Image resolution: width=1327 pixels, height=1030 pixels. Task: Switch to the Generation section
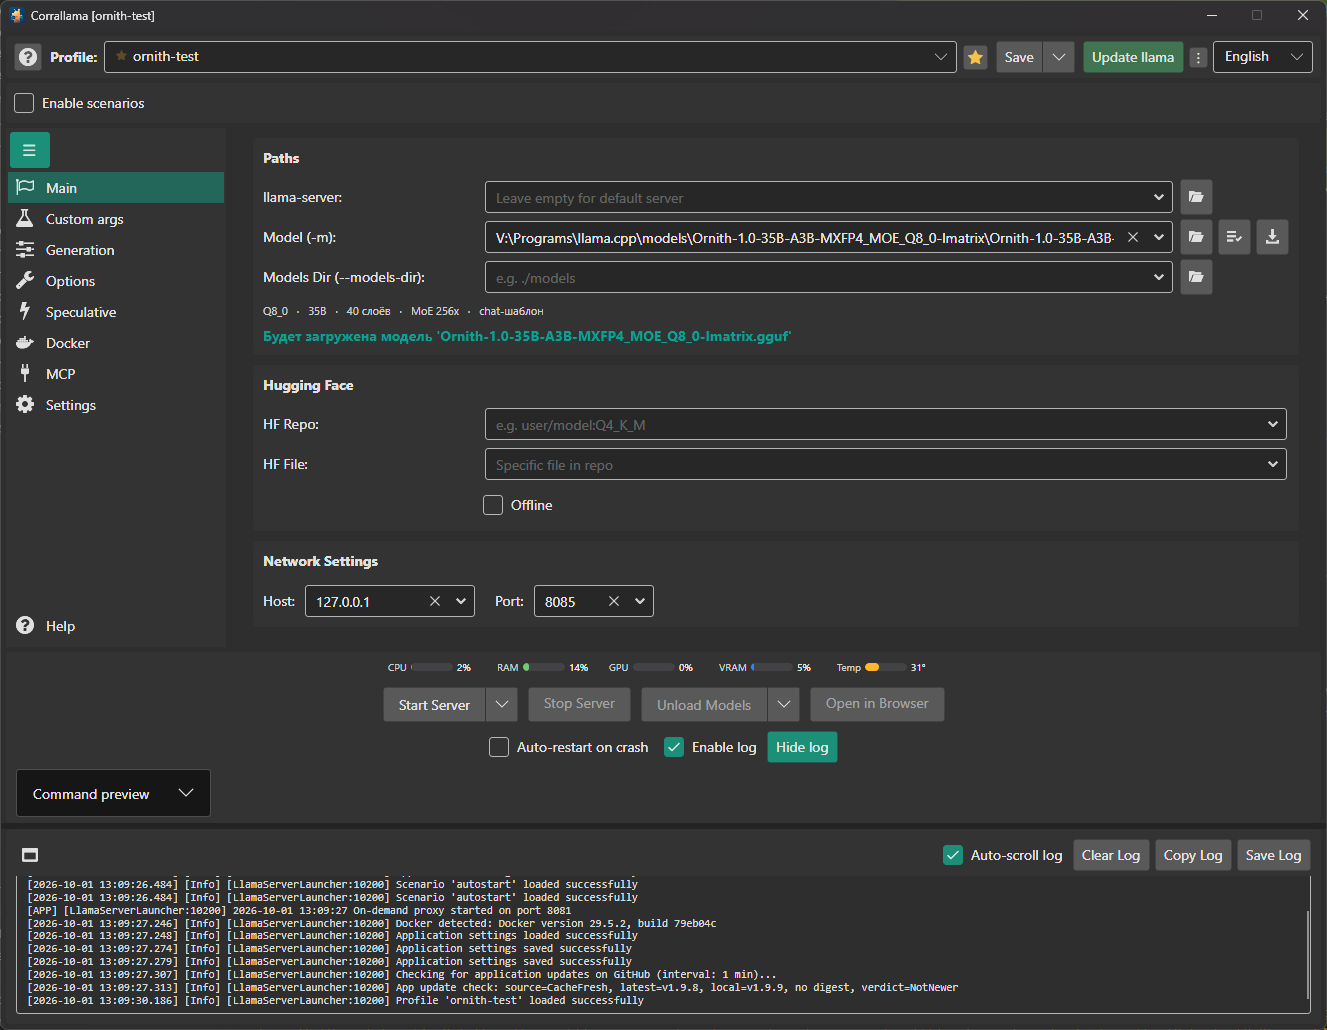click(115, 250)
